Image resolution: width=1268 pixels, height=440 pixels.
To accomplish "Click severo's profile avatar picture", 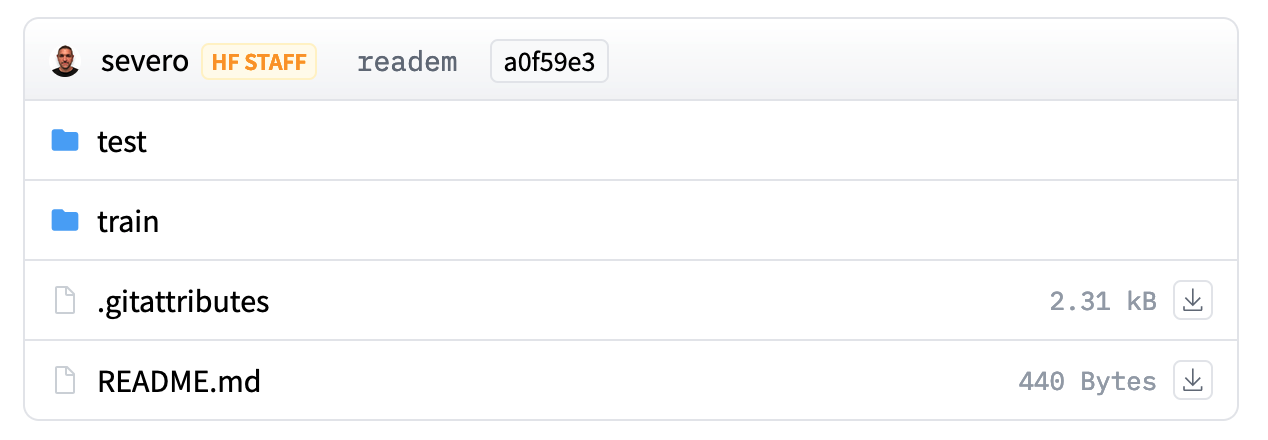I will (65, 62).
